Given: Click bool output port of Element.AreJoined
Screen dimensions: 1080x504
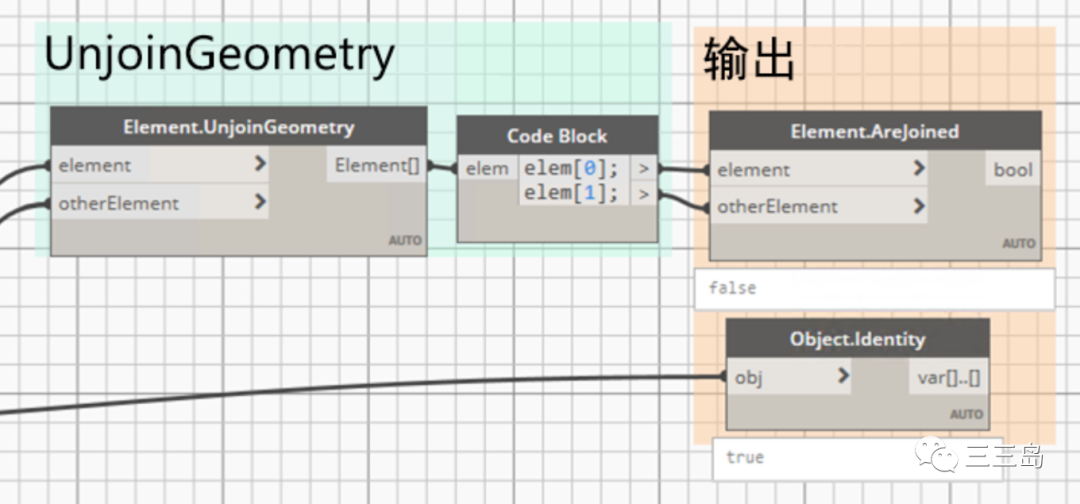Looking at the screenshot, I should pyautogui.click(x=1012, y=169).
